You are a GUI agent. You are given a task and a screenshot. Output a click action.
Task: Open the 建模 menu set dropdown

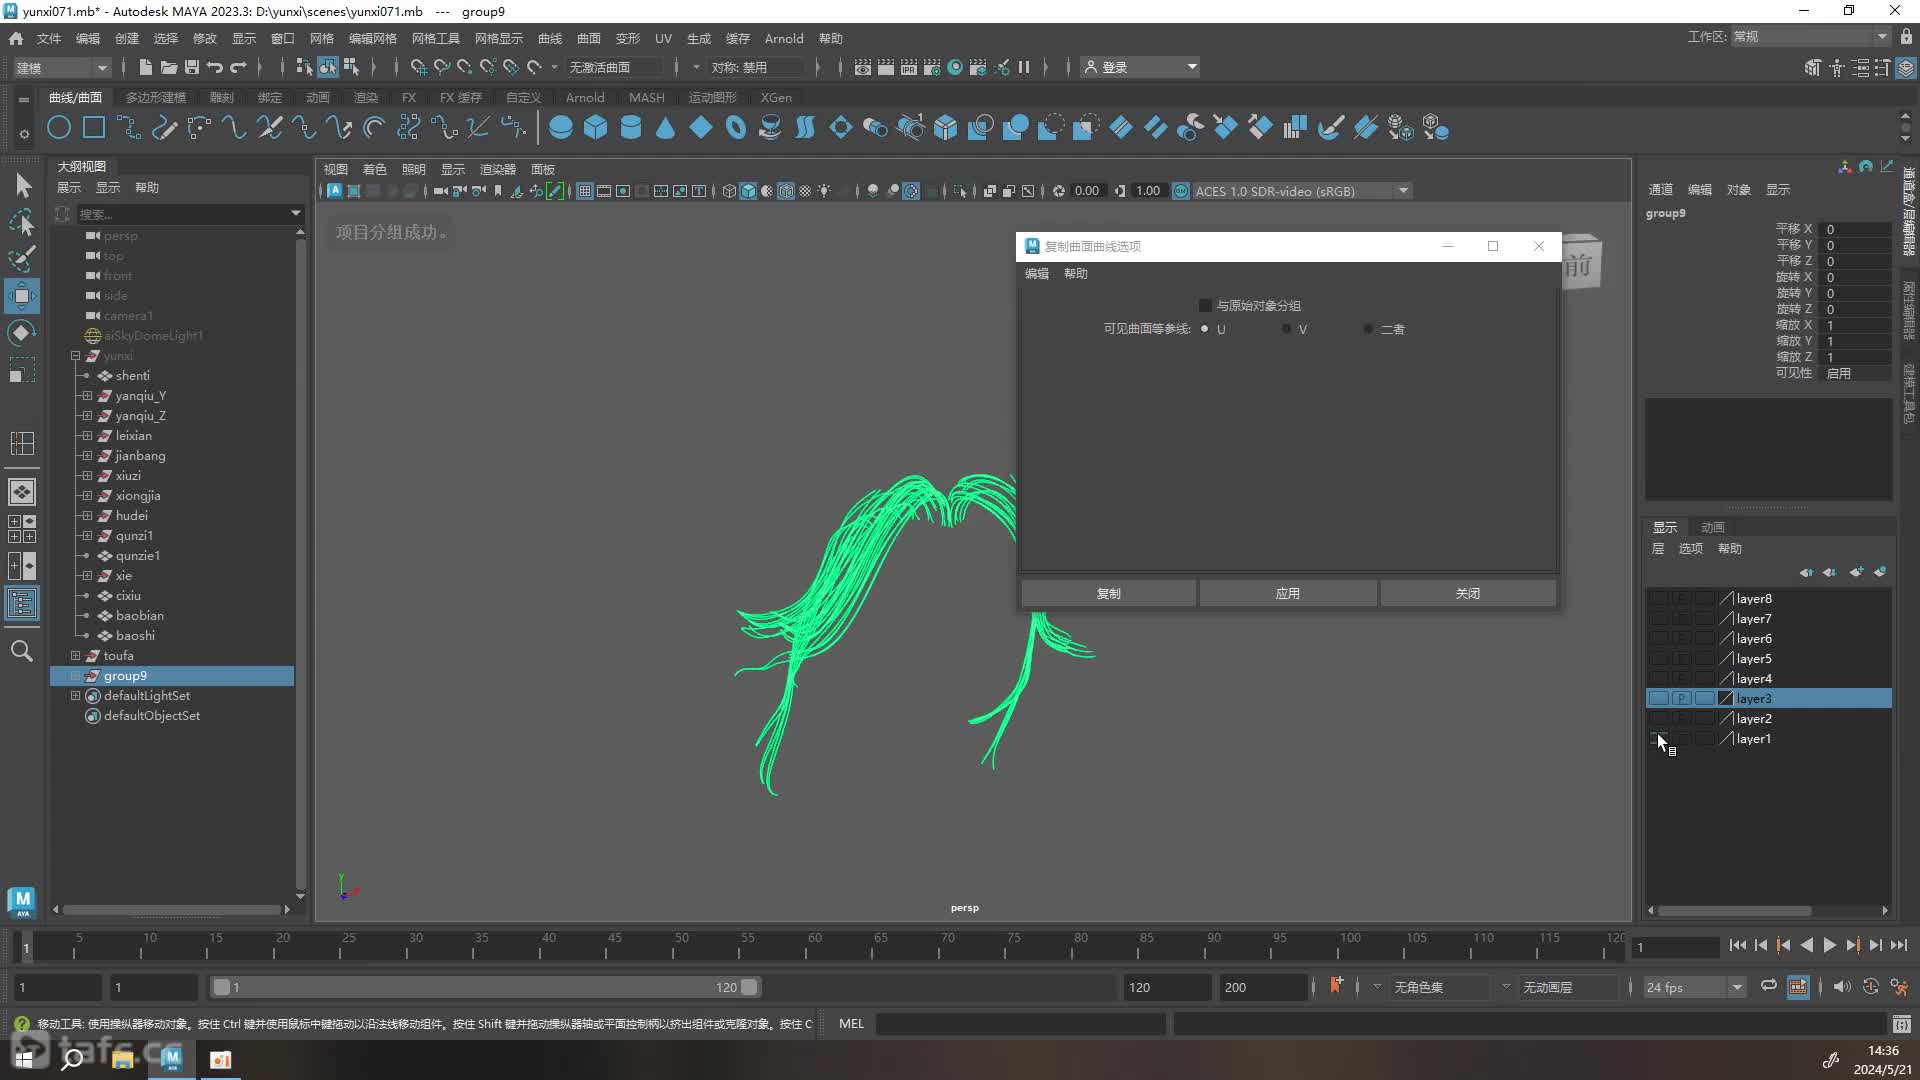click(x=62, y=67)
